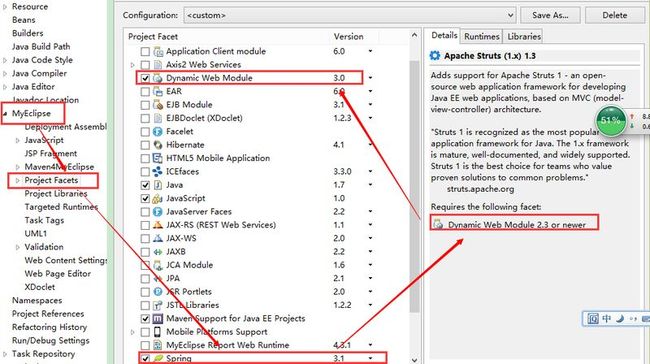The width and height of the screenshot is (650, 364).
Task: Click the JAX-RS (REST Web Services) icon
Action: [158, 225]
